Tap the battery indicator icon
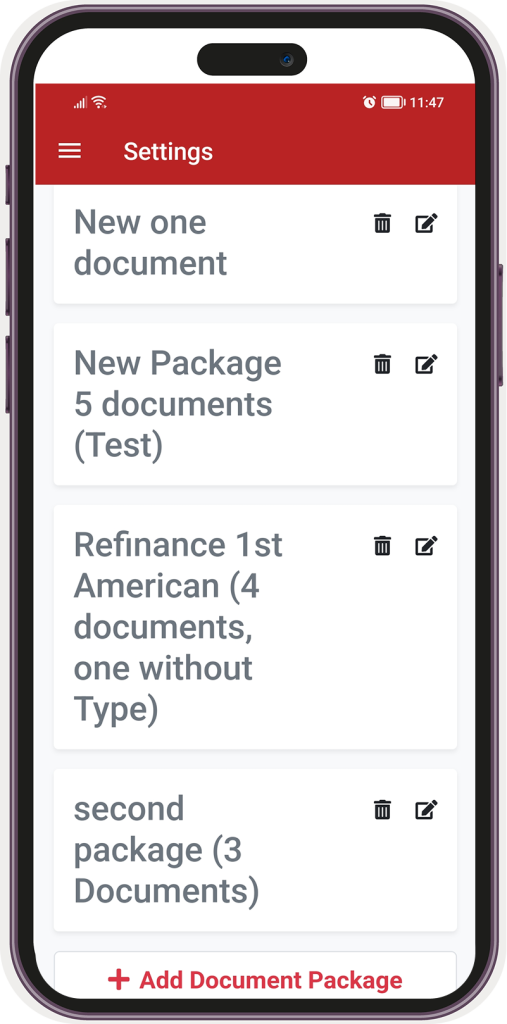The image size is (507, 1024). tap(393, 102)
